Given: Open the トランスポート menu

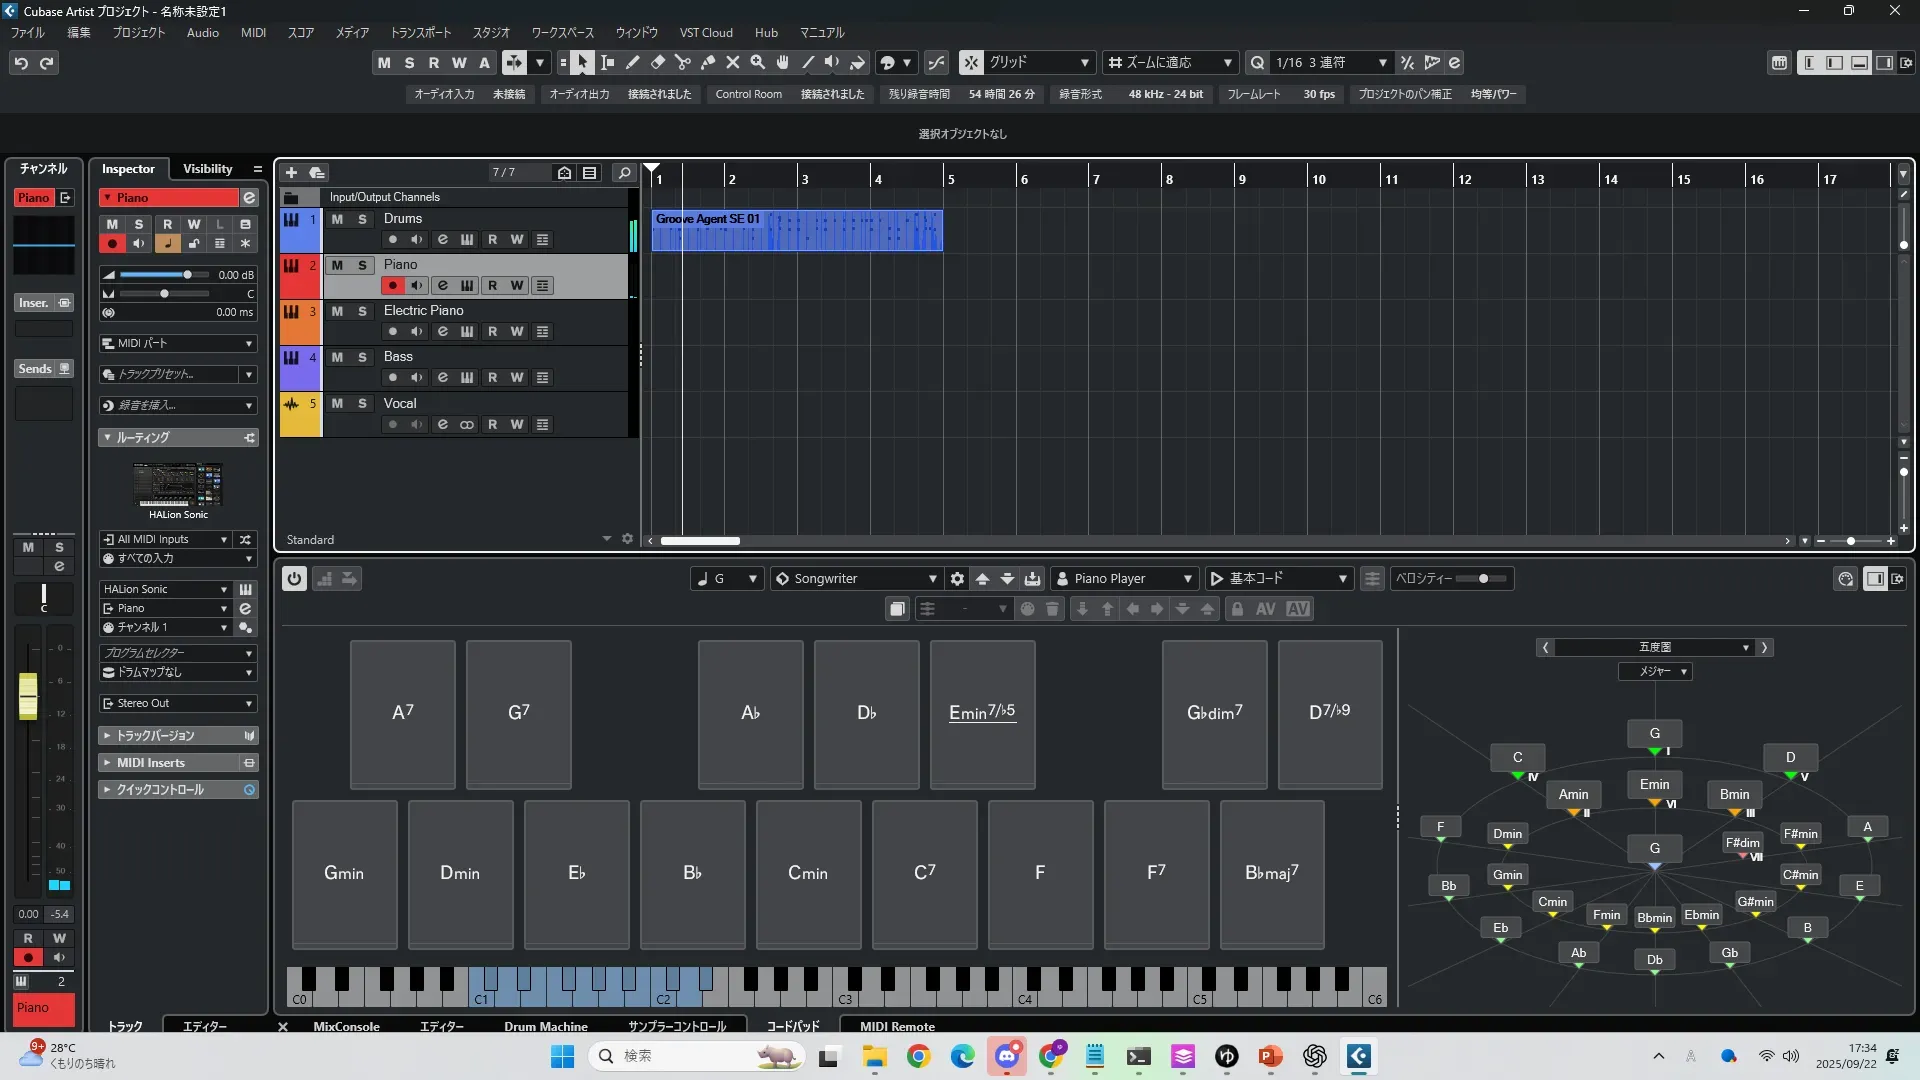Looking at the screenshot, I should 420,33.
